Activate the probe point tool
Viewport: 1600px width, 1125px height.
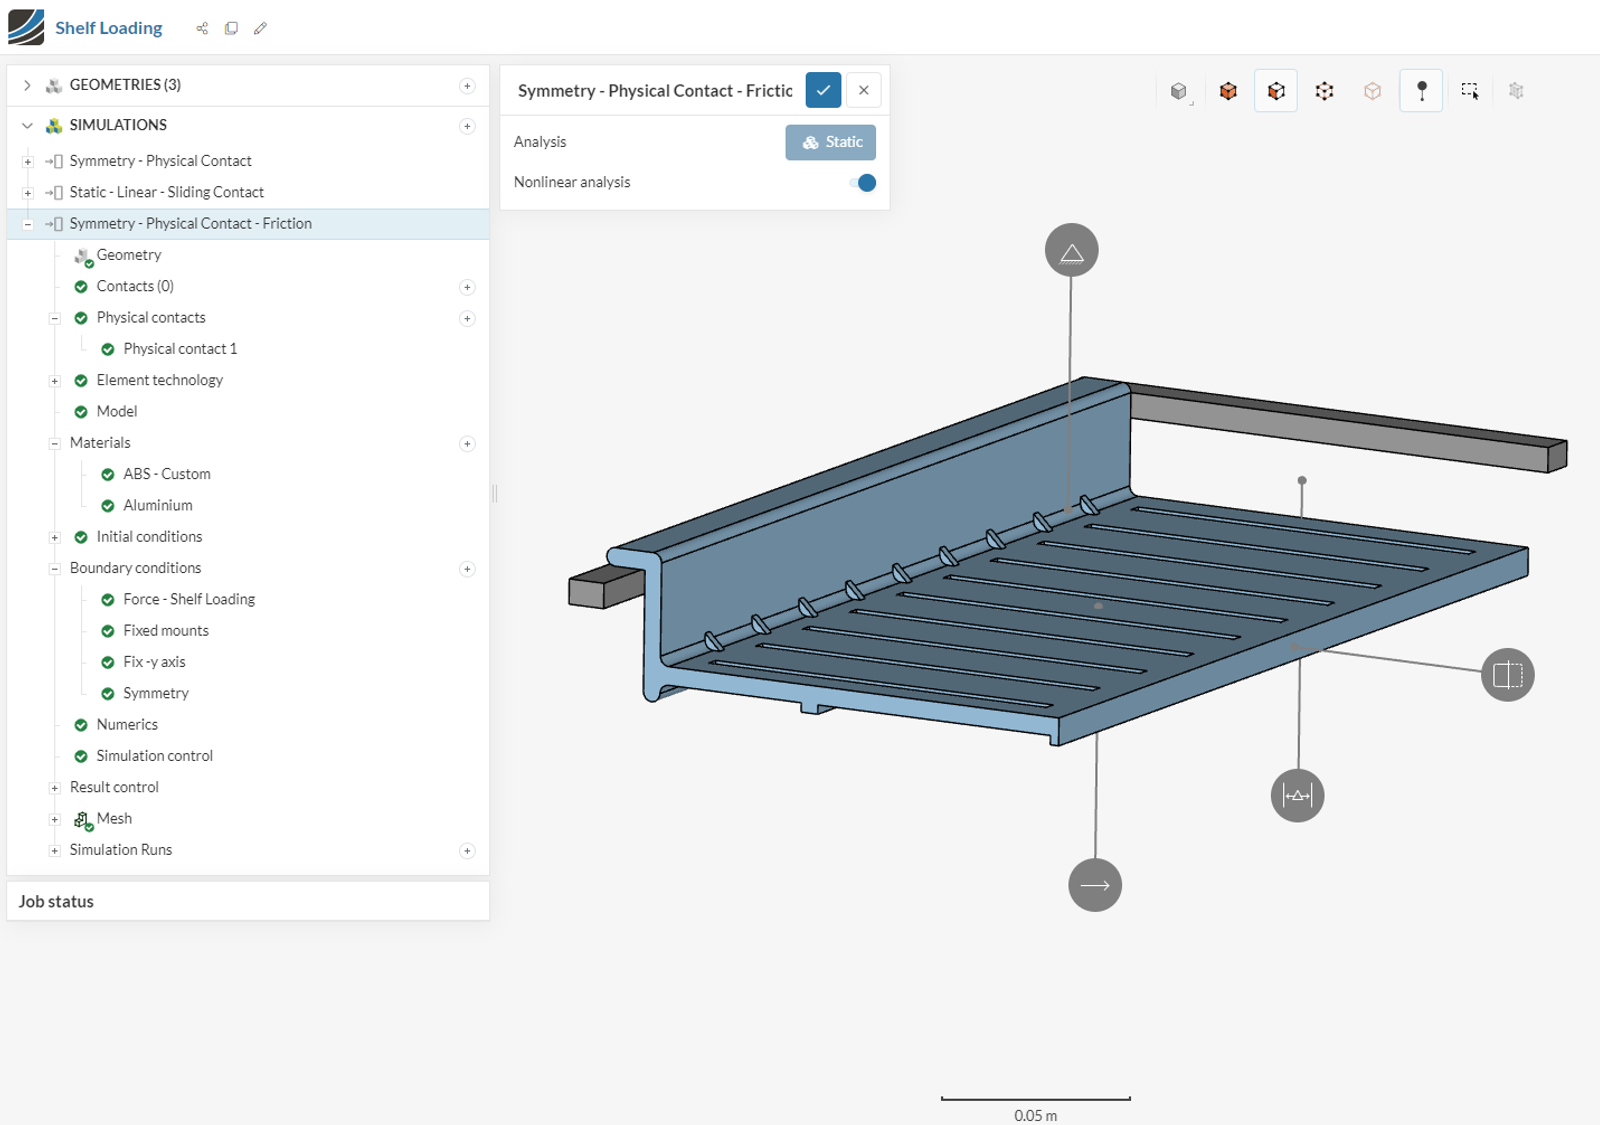1421,90
